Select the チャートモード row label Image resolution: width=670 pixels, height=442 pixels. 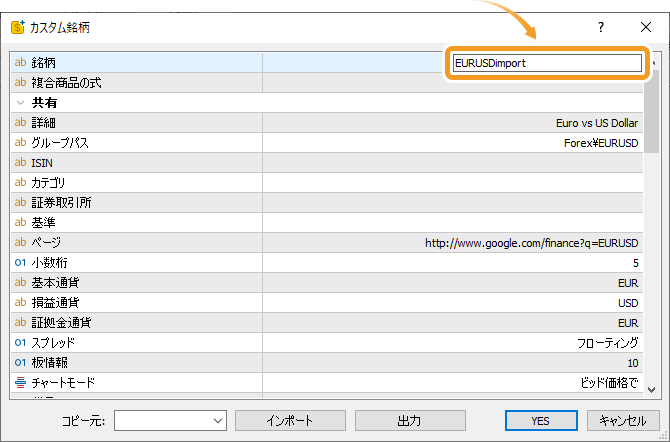click(63, 383)
